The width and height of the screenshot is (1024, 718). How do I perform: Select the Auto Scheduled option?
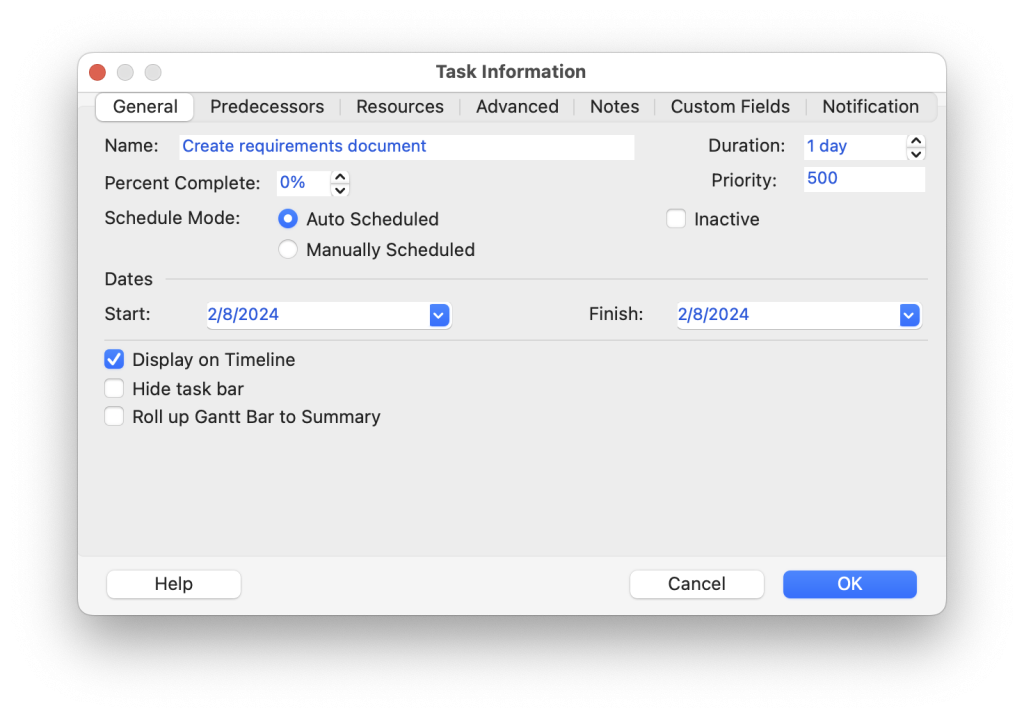pyautogui.click(x=288, y=219)
